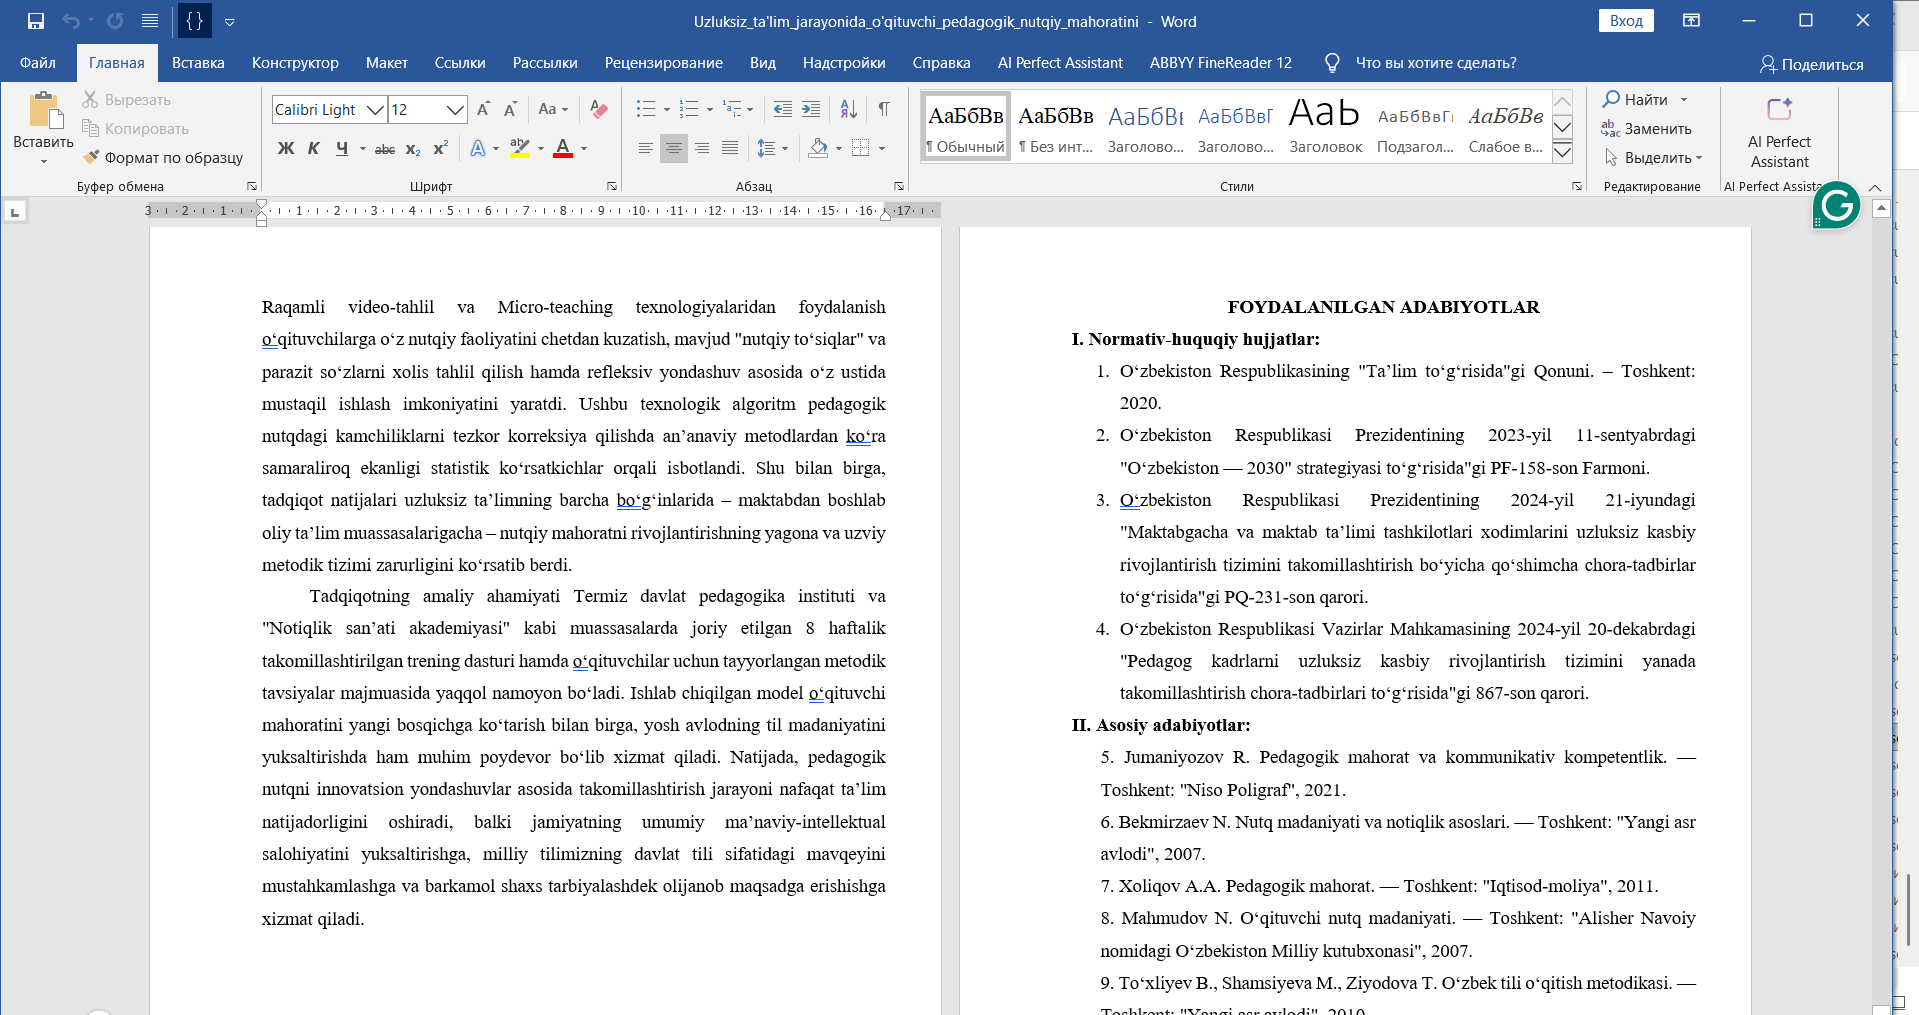
Task: Toggle Bold (Ж) formatting
Action: coord(286,148)
